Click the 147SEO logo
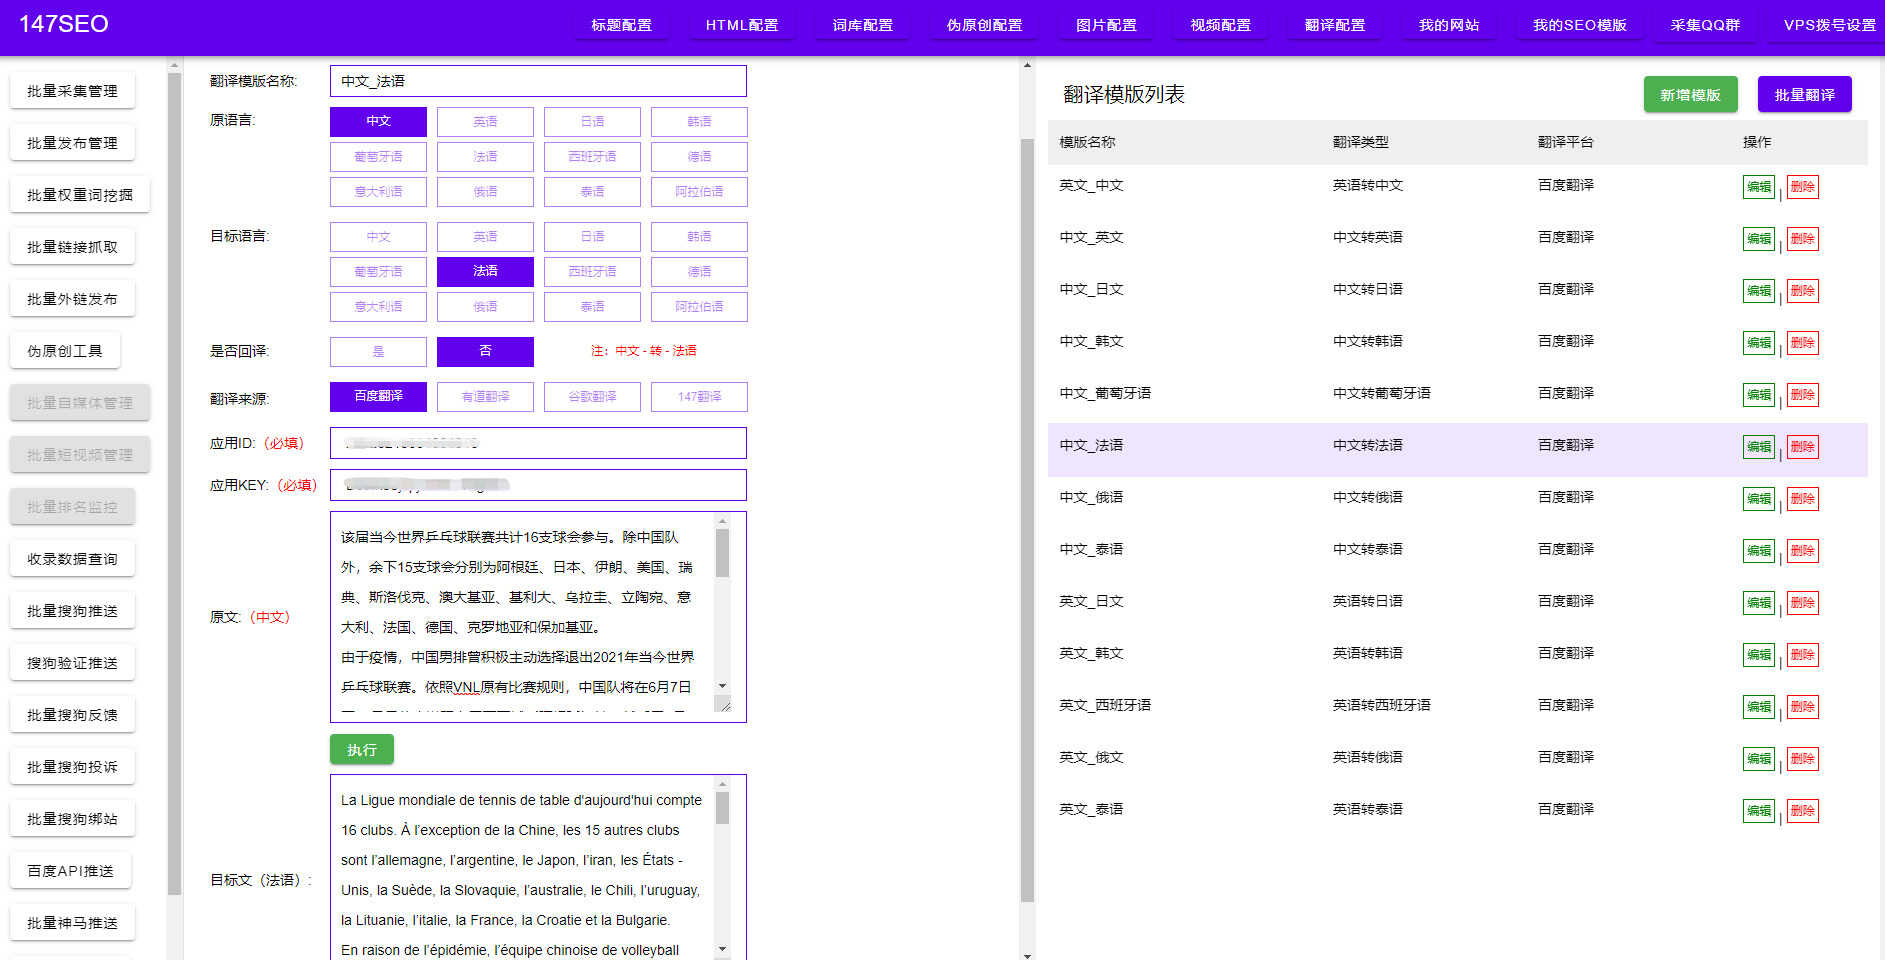Viewport: 1885px width, 960px height. (63, 24)
